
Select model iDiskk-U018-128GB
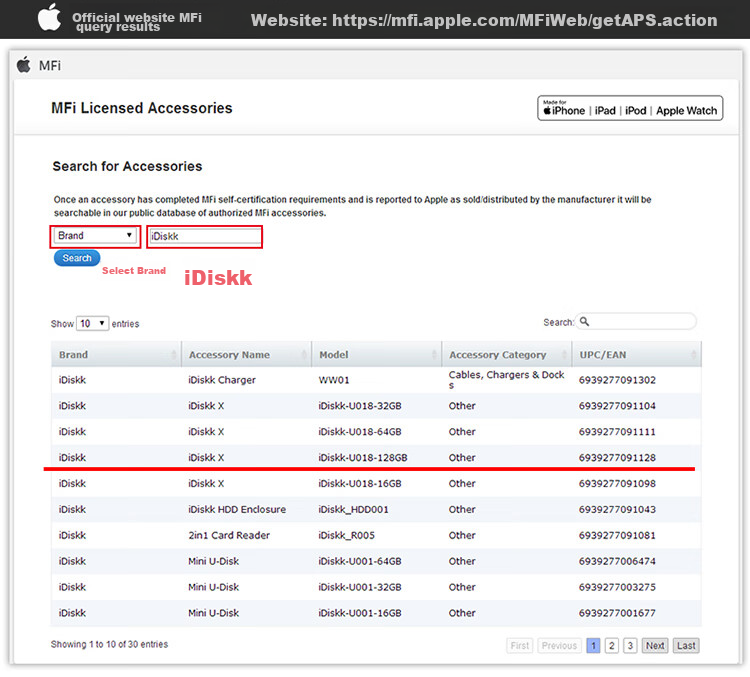point(363,457)
